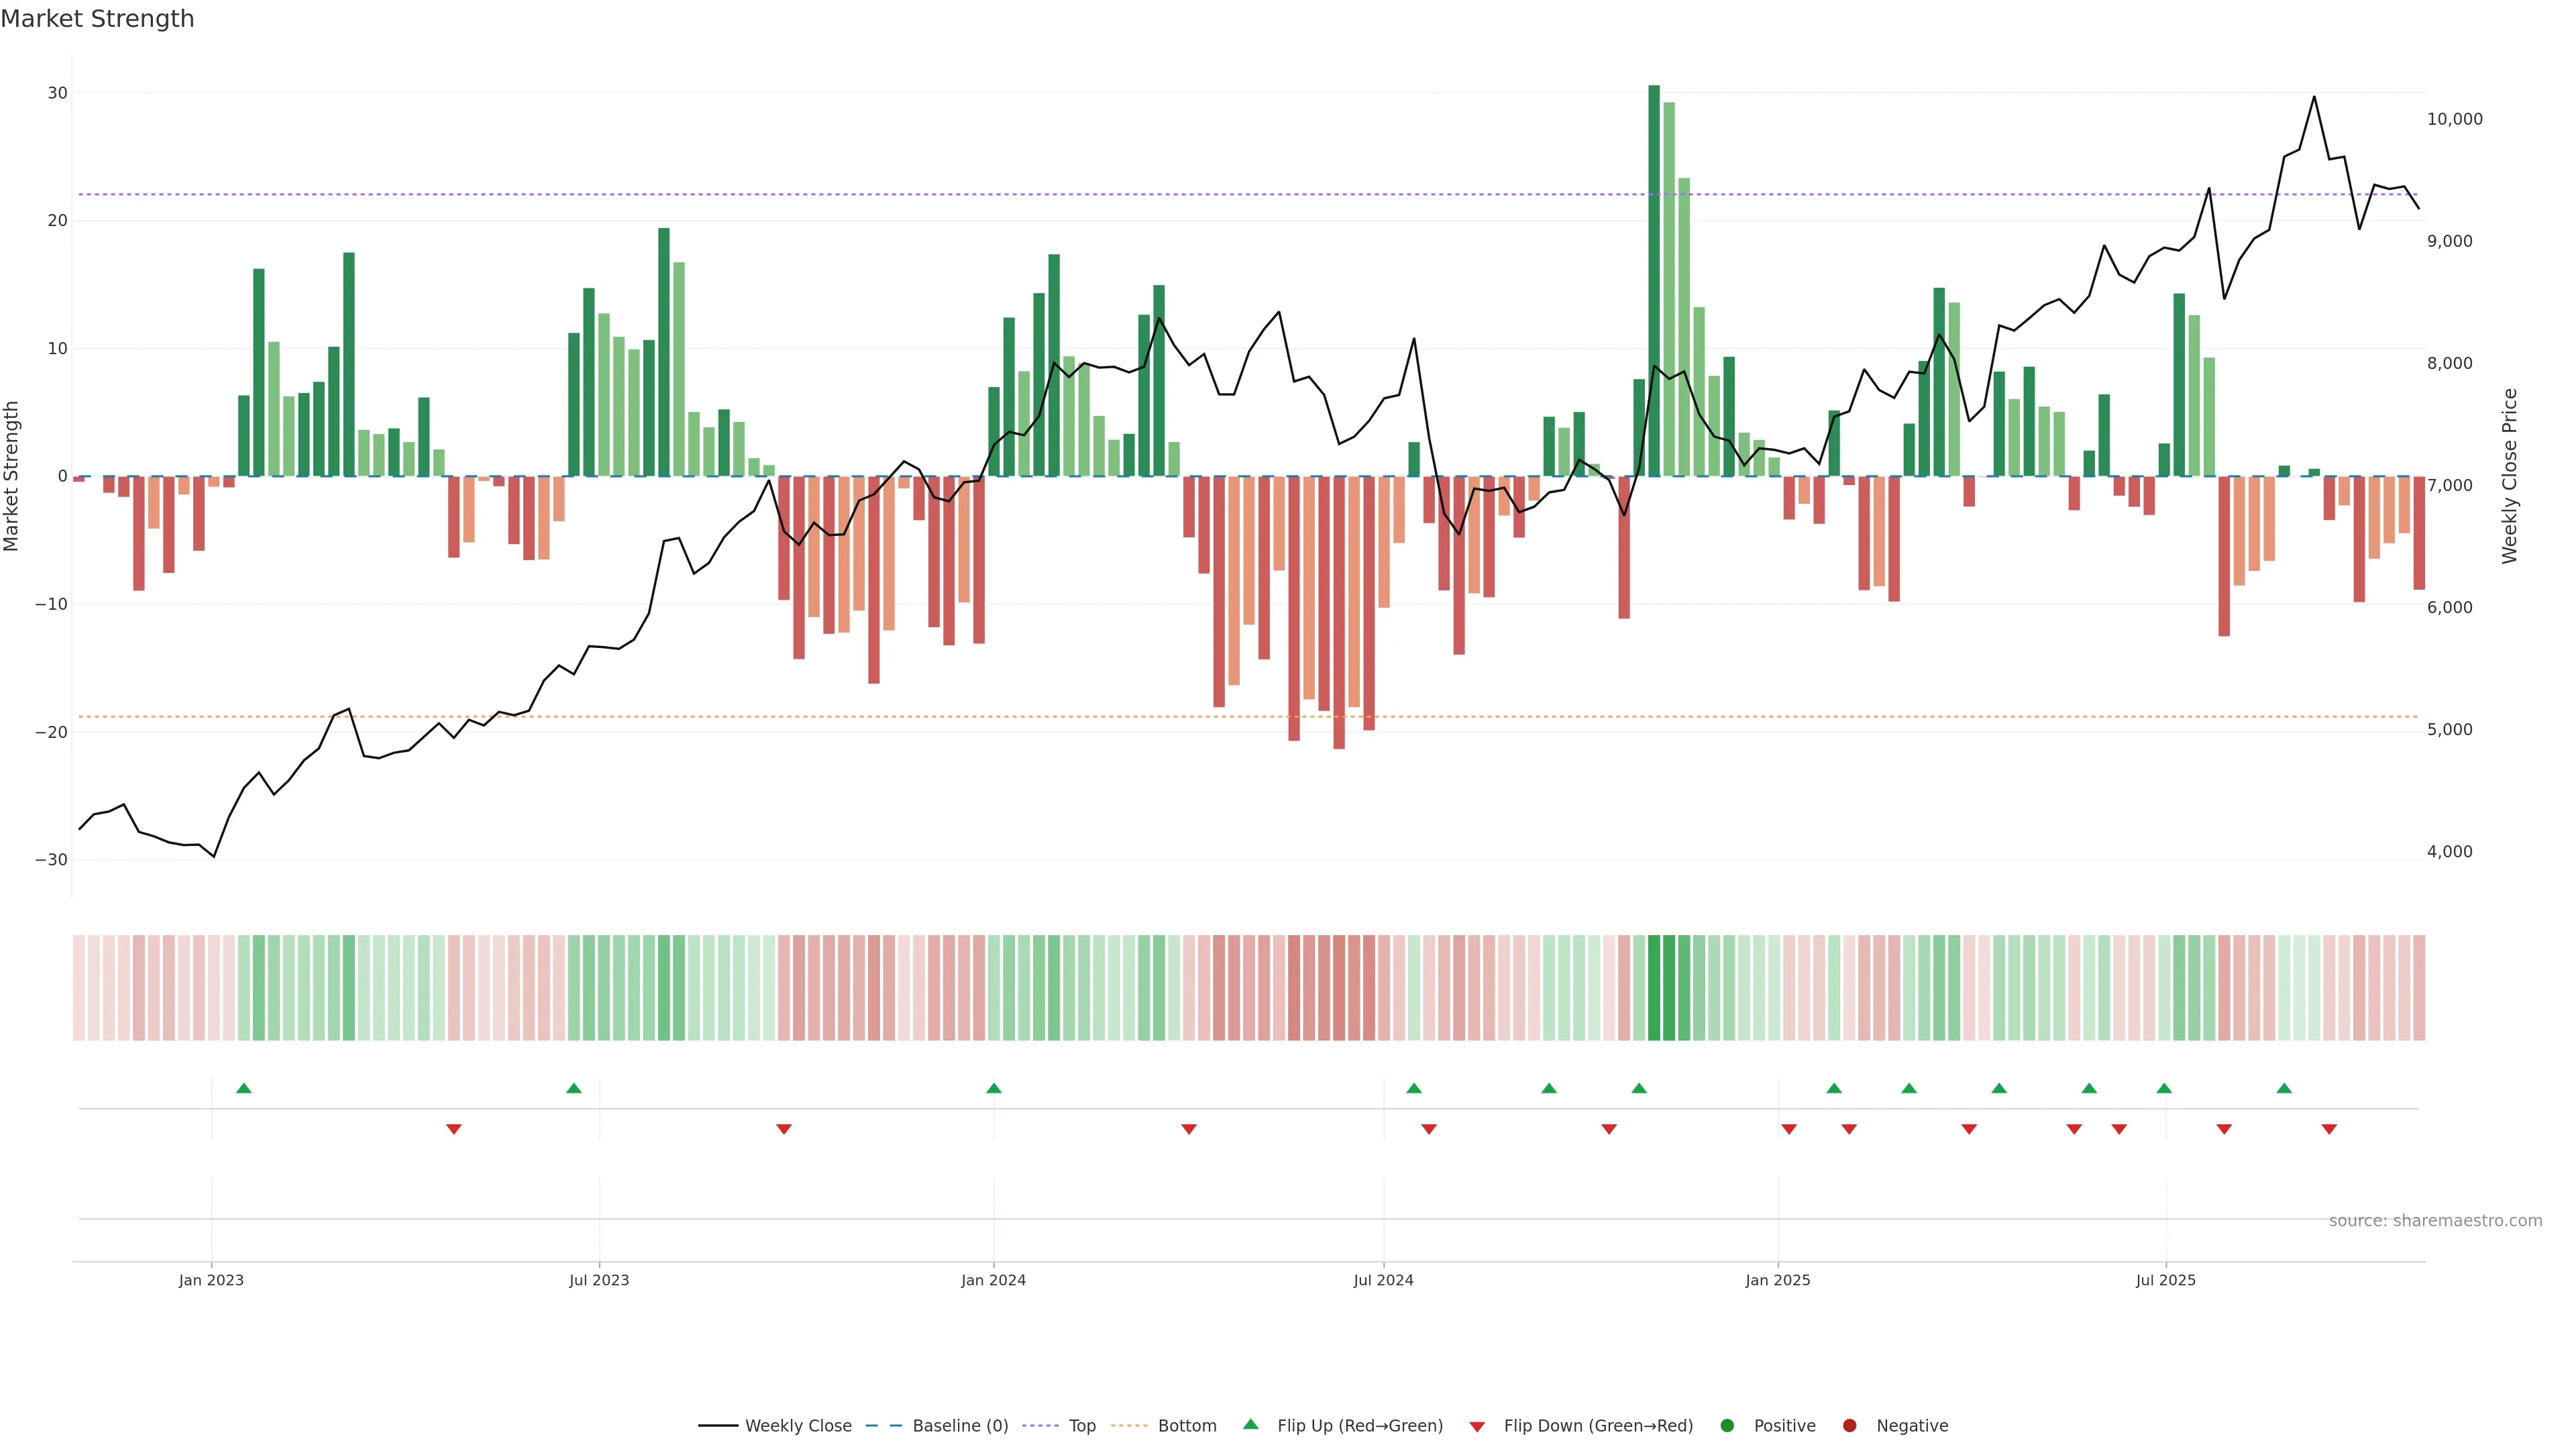This screenshot has height=1449, width=2576.
Task: Click the Positive green circle legend icon
Action: tap(1727, 1426)
